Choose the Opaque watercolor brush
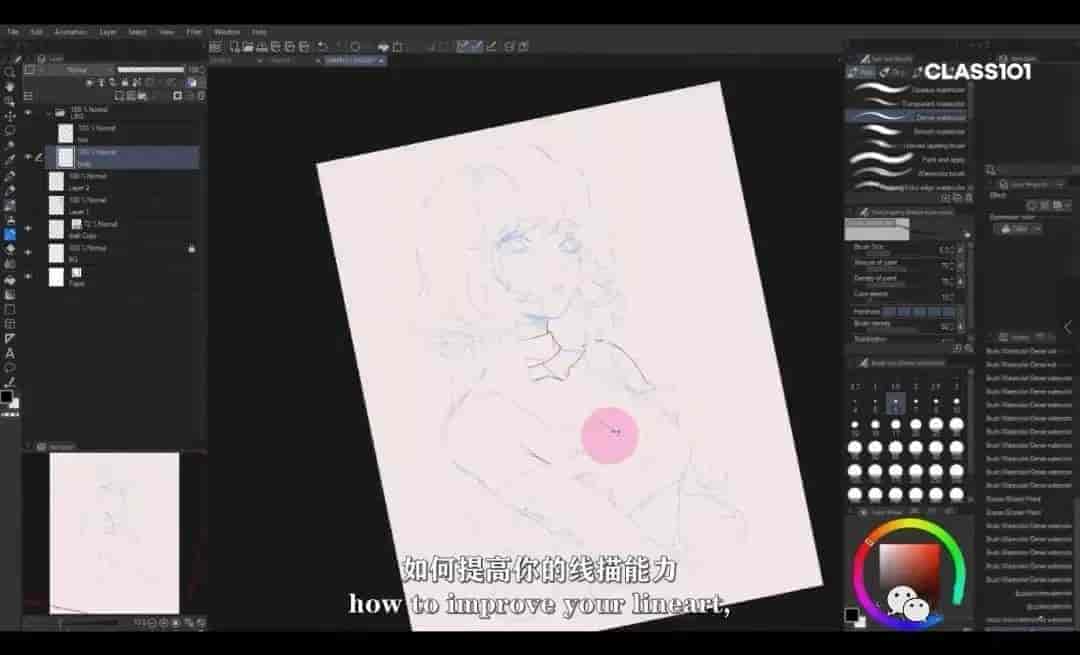 (906, 90)
